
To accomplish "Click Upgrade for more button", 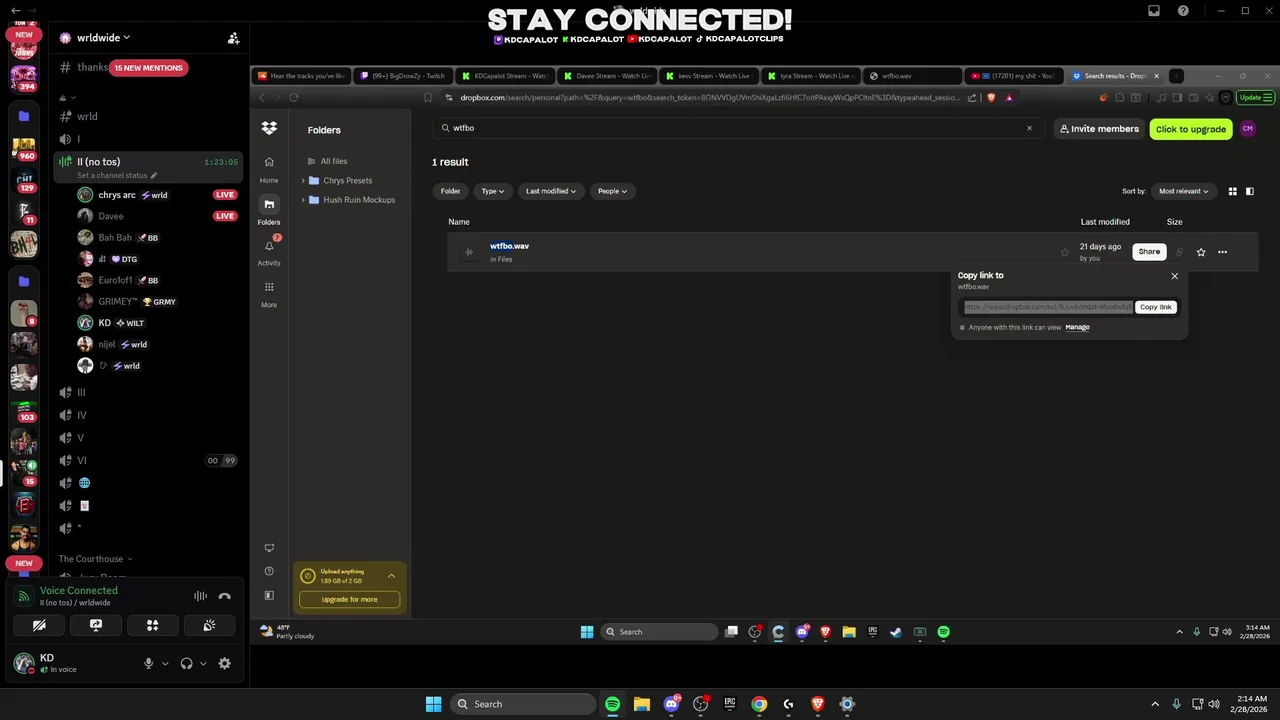I will click(x=349, y=599).
